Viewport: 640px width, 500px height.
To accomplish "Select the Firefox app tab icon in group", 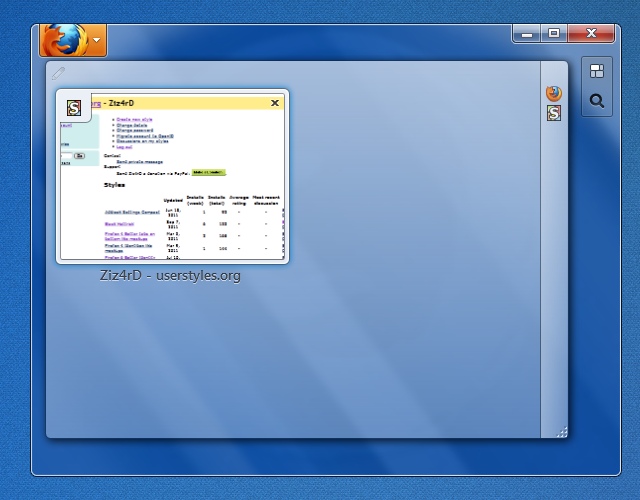I will [554, 93].
